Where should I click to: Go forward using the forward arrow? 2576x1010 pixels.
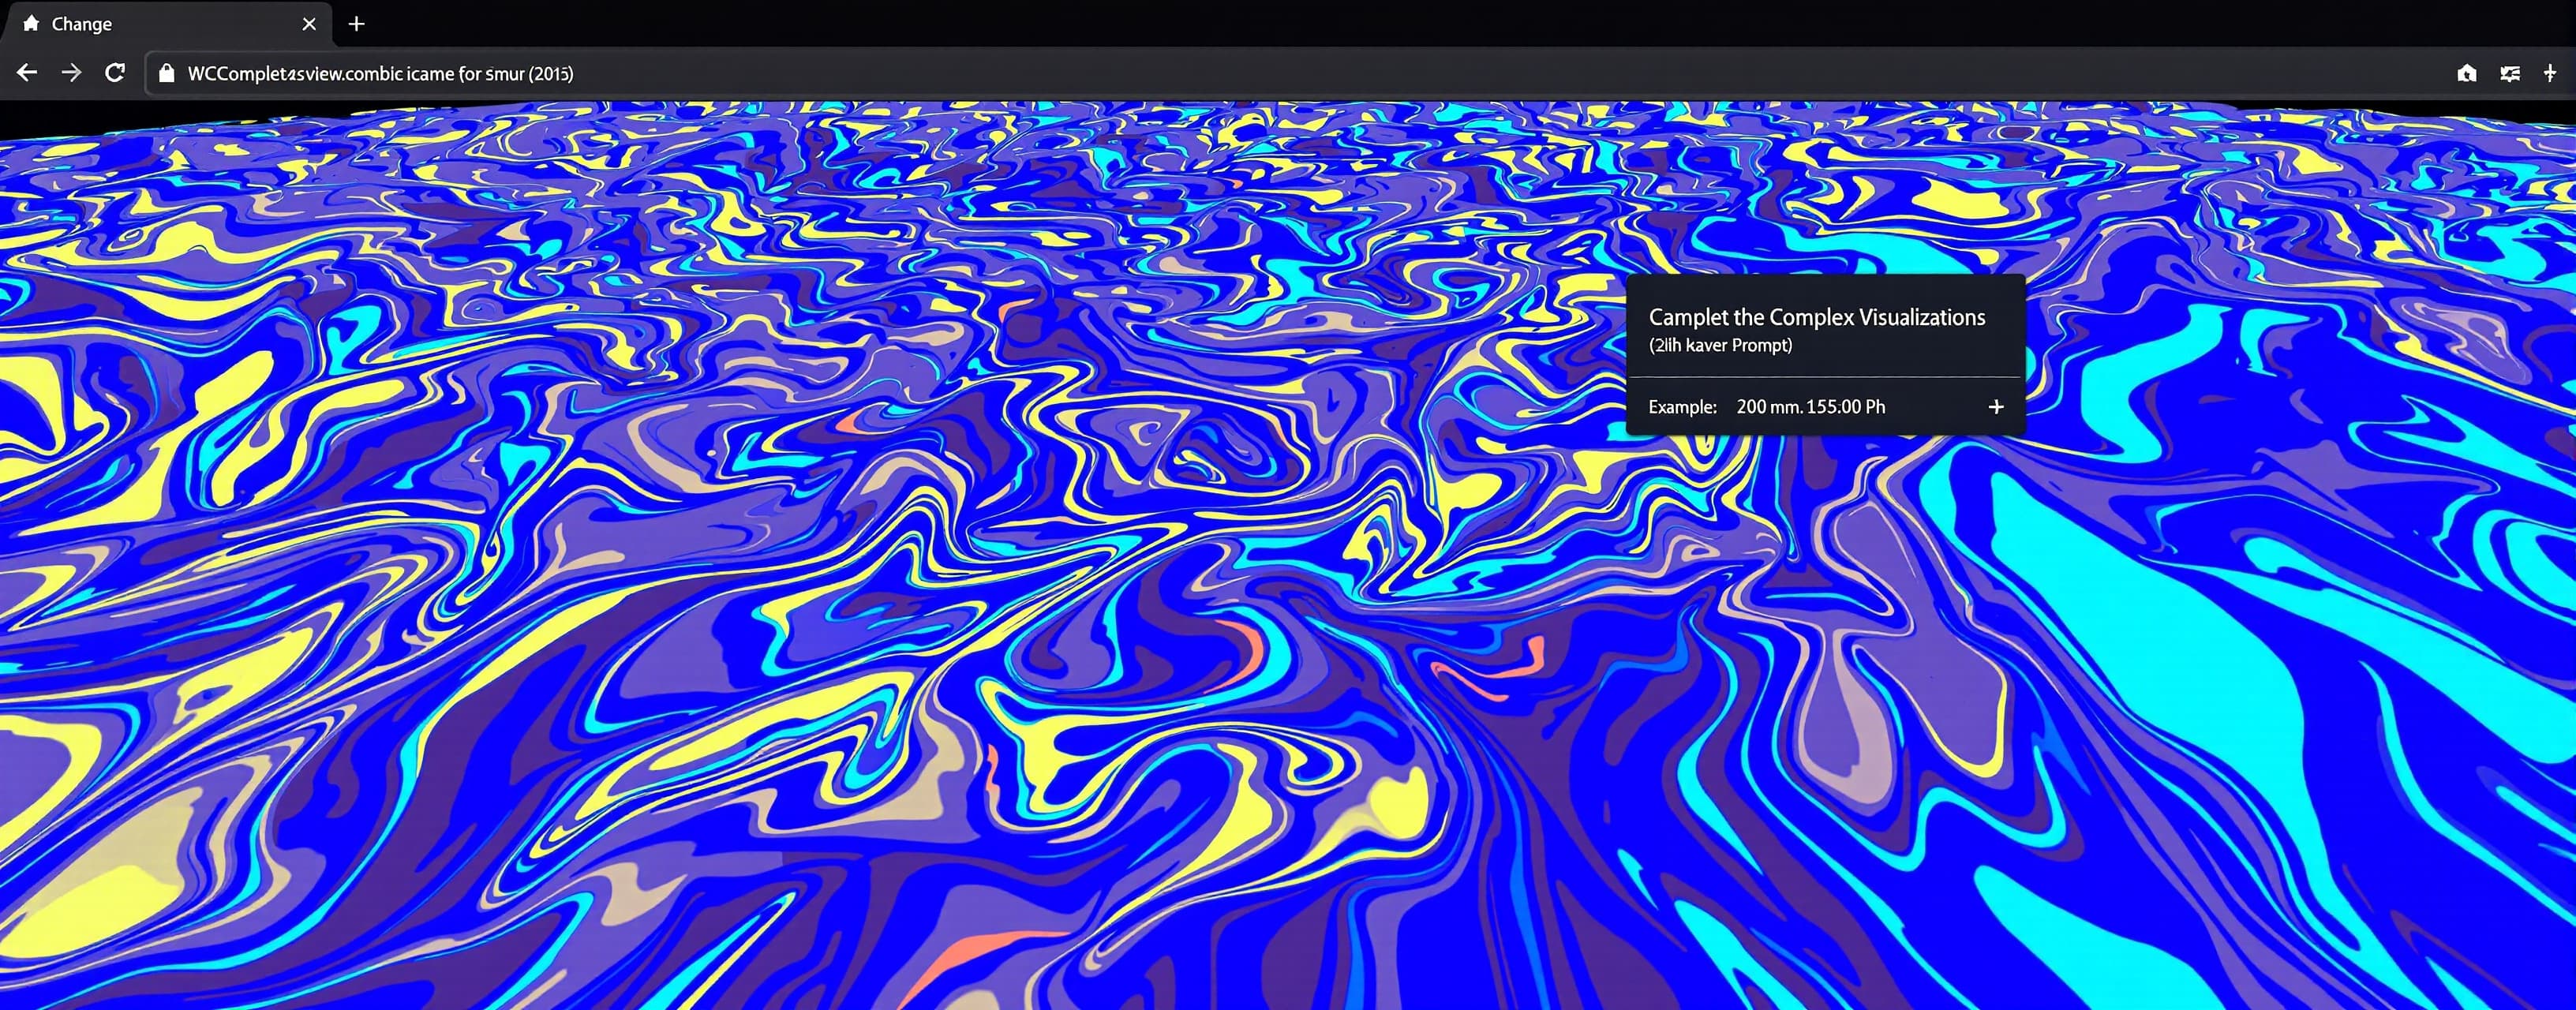click(x=71, y=72)
